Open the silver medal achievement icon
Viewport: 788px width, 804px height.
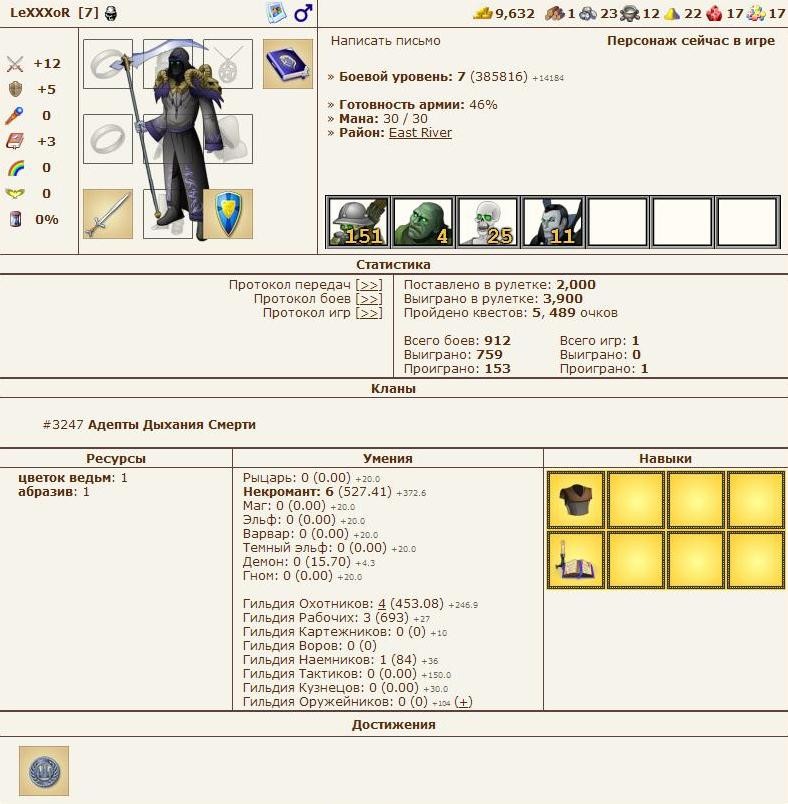pyautogui.click(x=44, y=770)
